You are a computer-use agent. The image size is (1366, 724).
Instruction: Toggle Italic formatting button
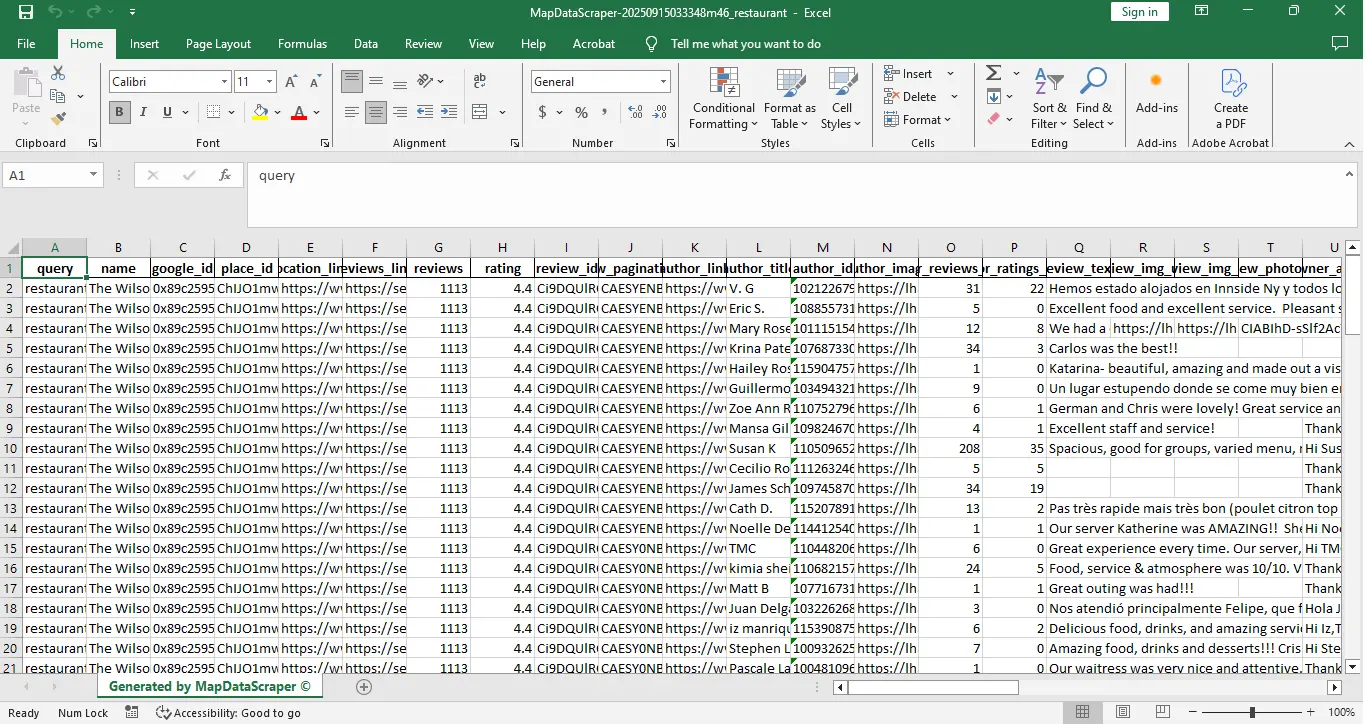pos(143,112)
